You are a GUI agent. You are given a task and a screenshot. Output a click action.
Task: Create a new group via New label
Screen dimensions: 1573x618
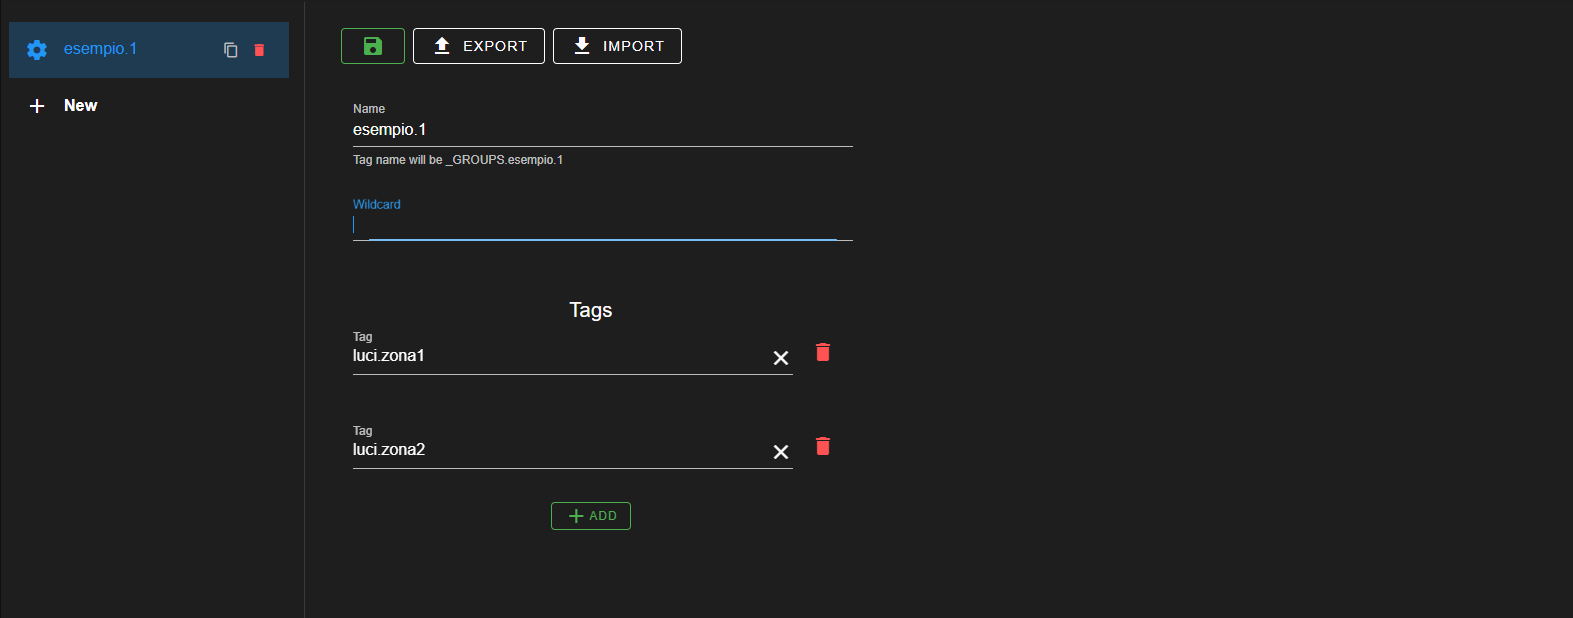tap(81, 106)
